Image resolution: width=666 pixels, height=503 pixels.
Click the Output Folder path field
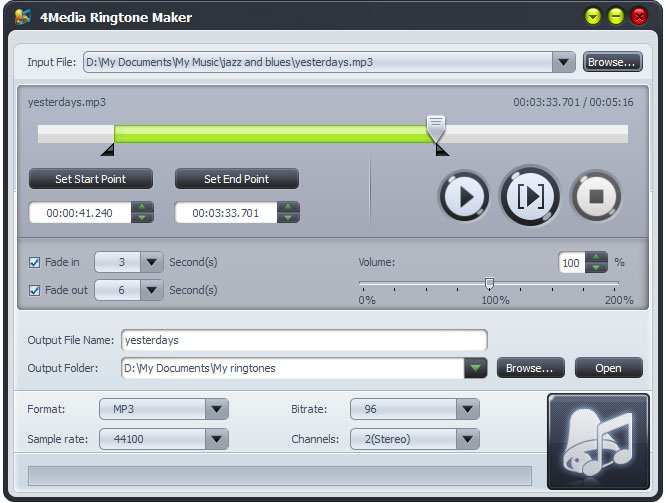click(x=293, y=368)
